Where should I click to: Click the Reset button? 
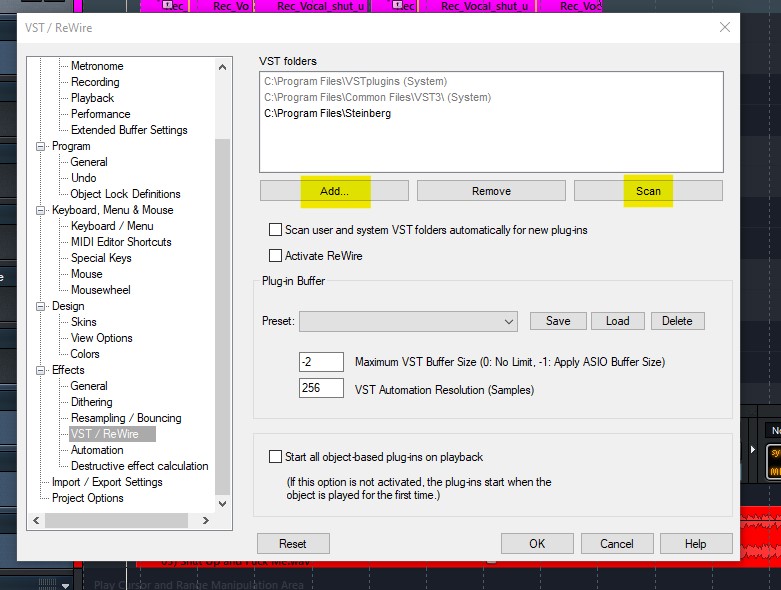coord(293,544)
